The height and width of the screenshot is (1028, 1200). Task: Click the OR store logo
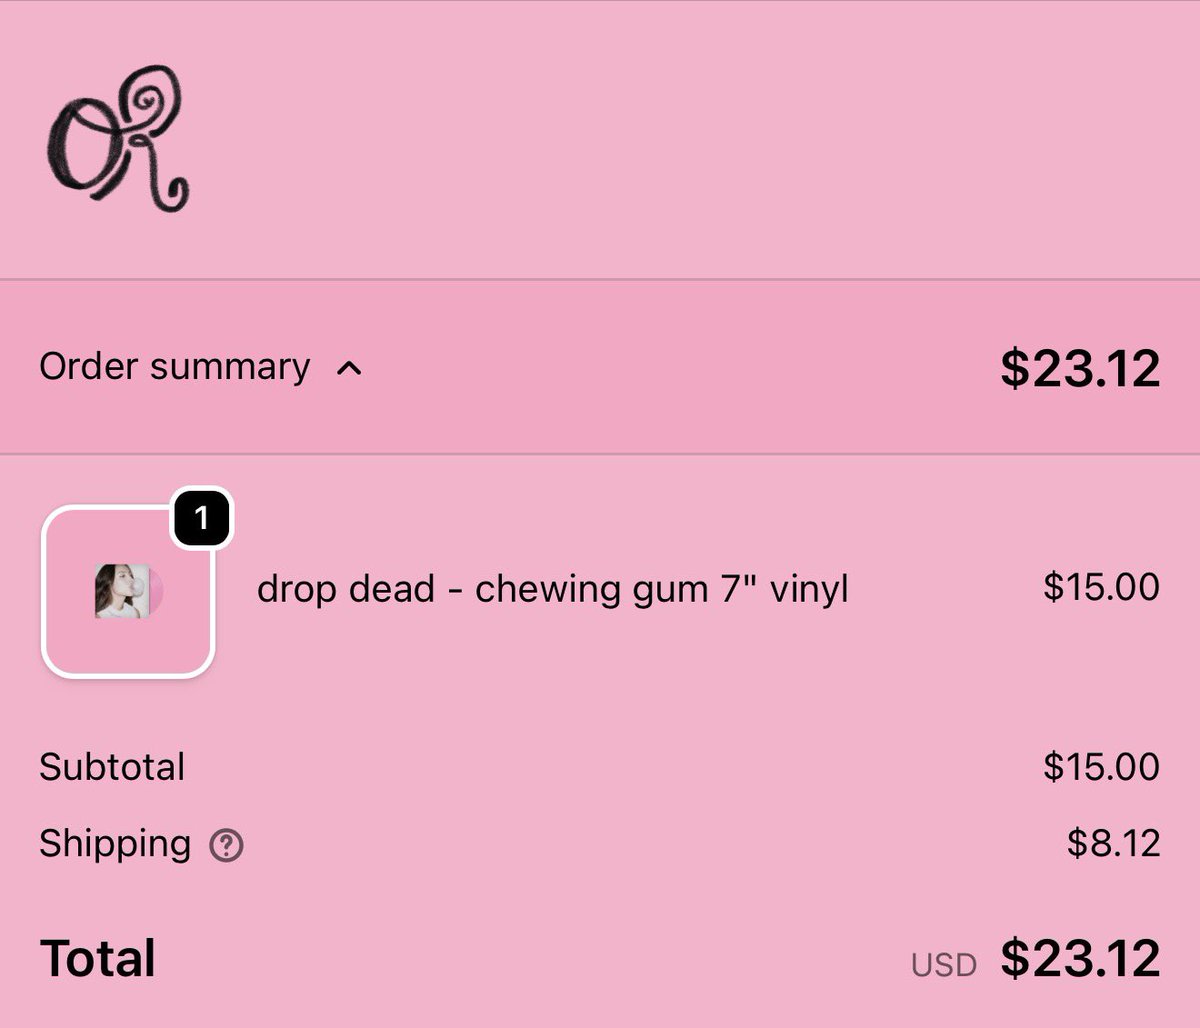[119, 139]
